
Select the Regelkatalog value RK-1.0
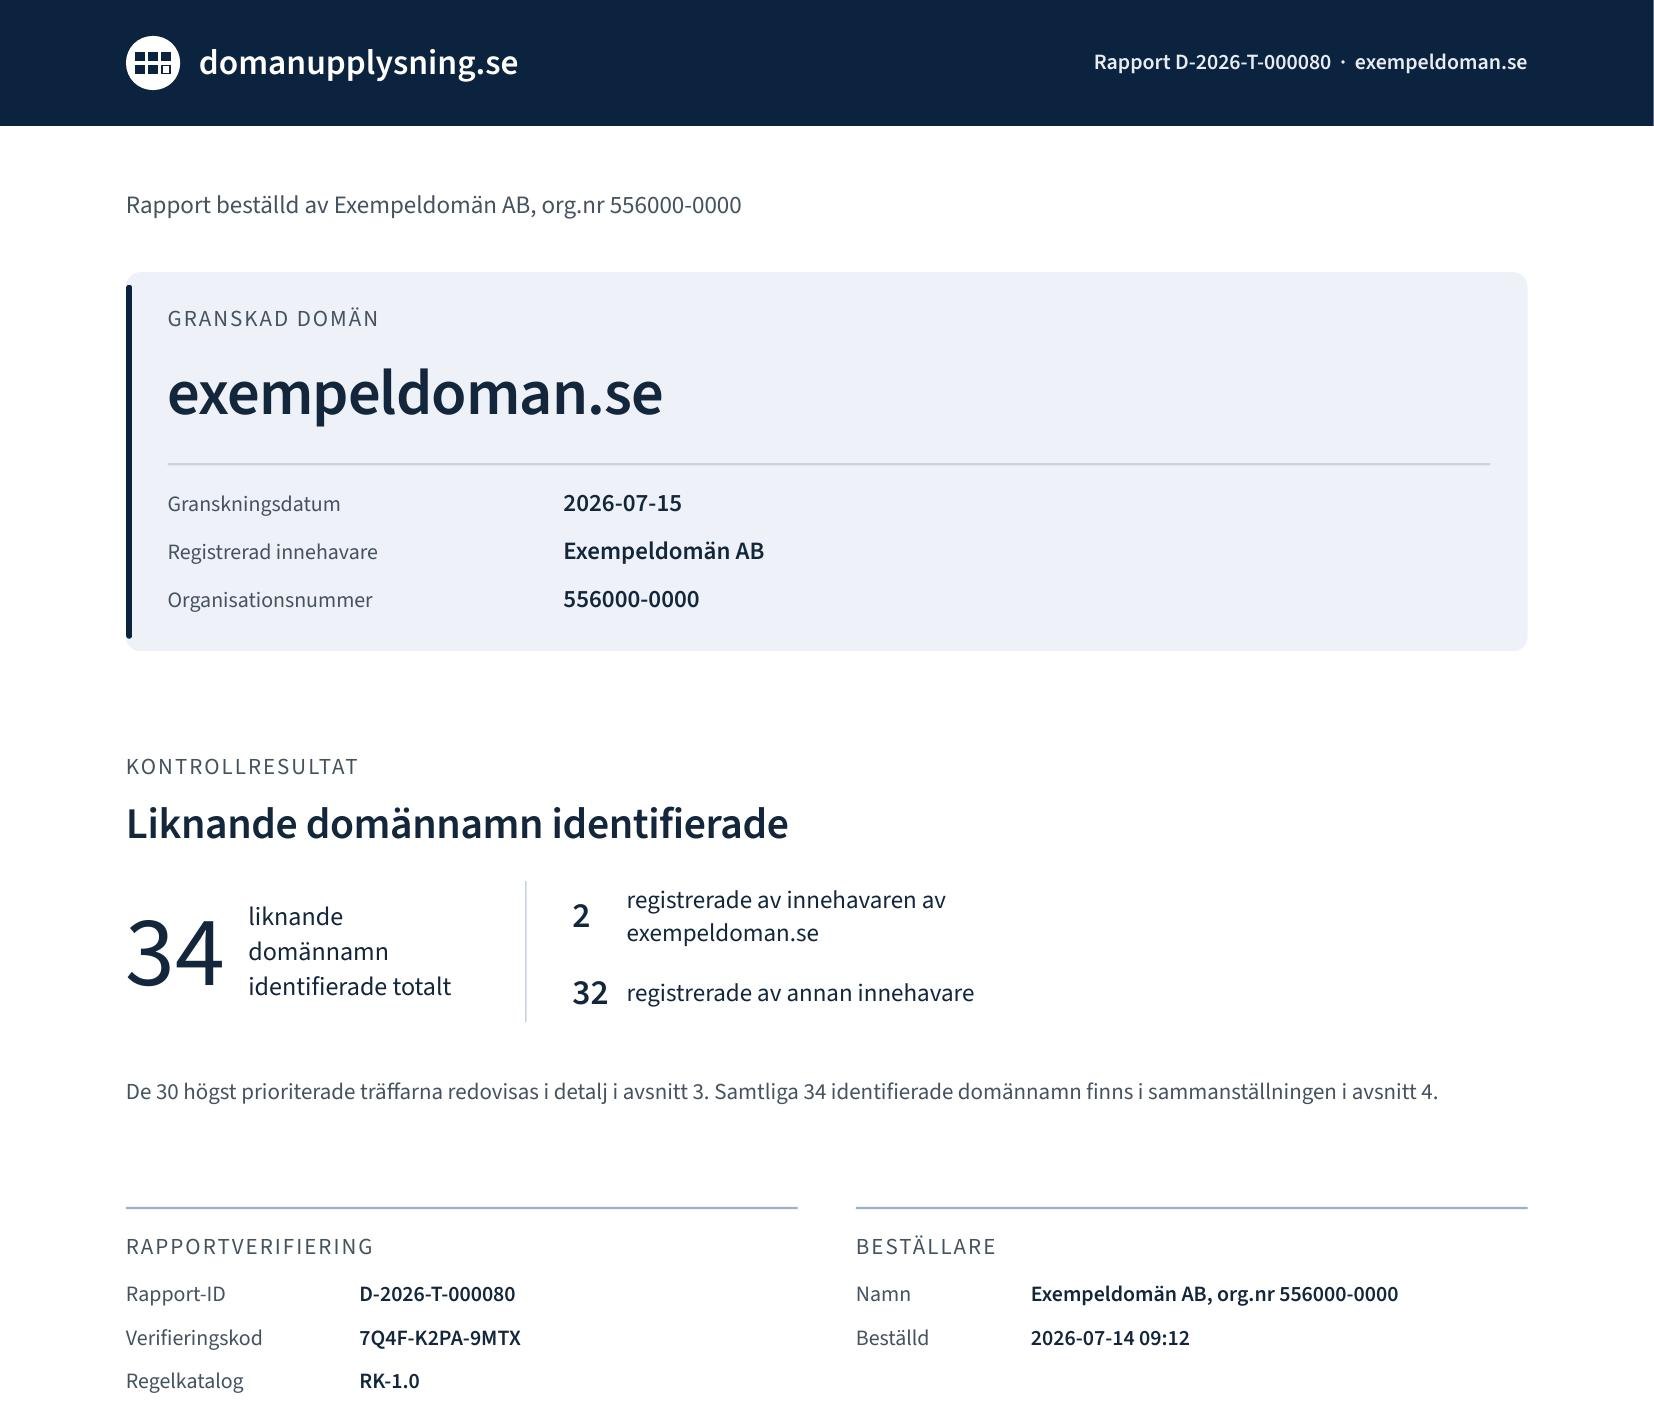tap(389, 1381)
